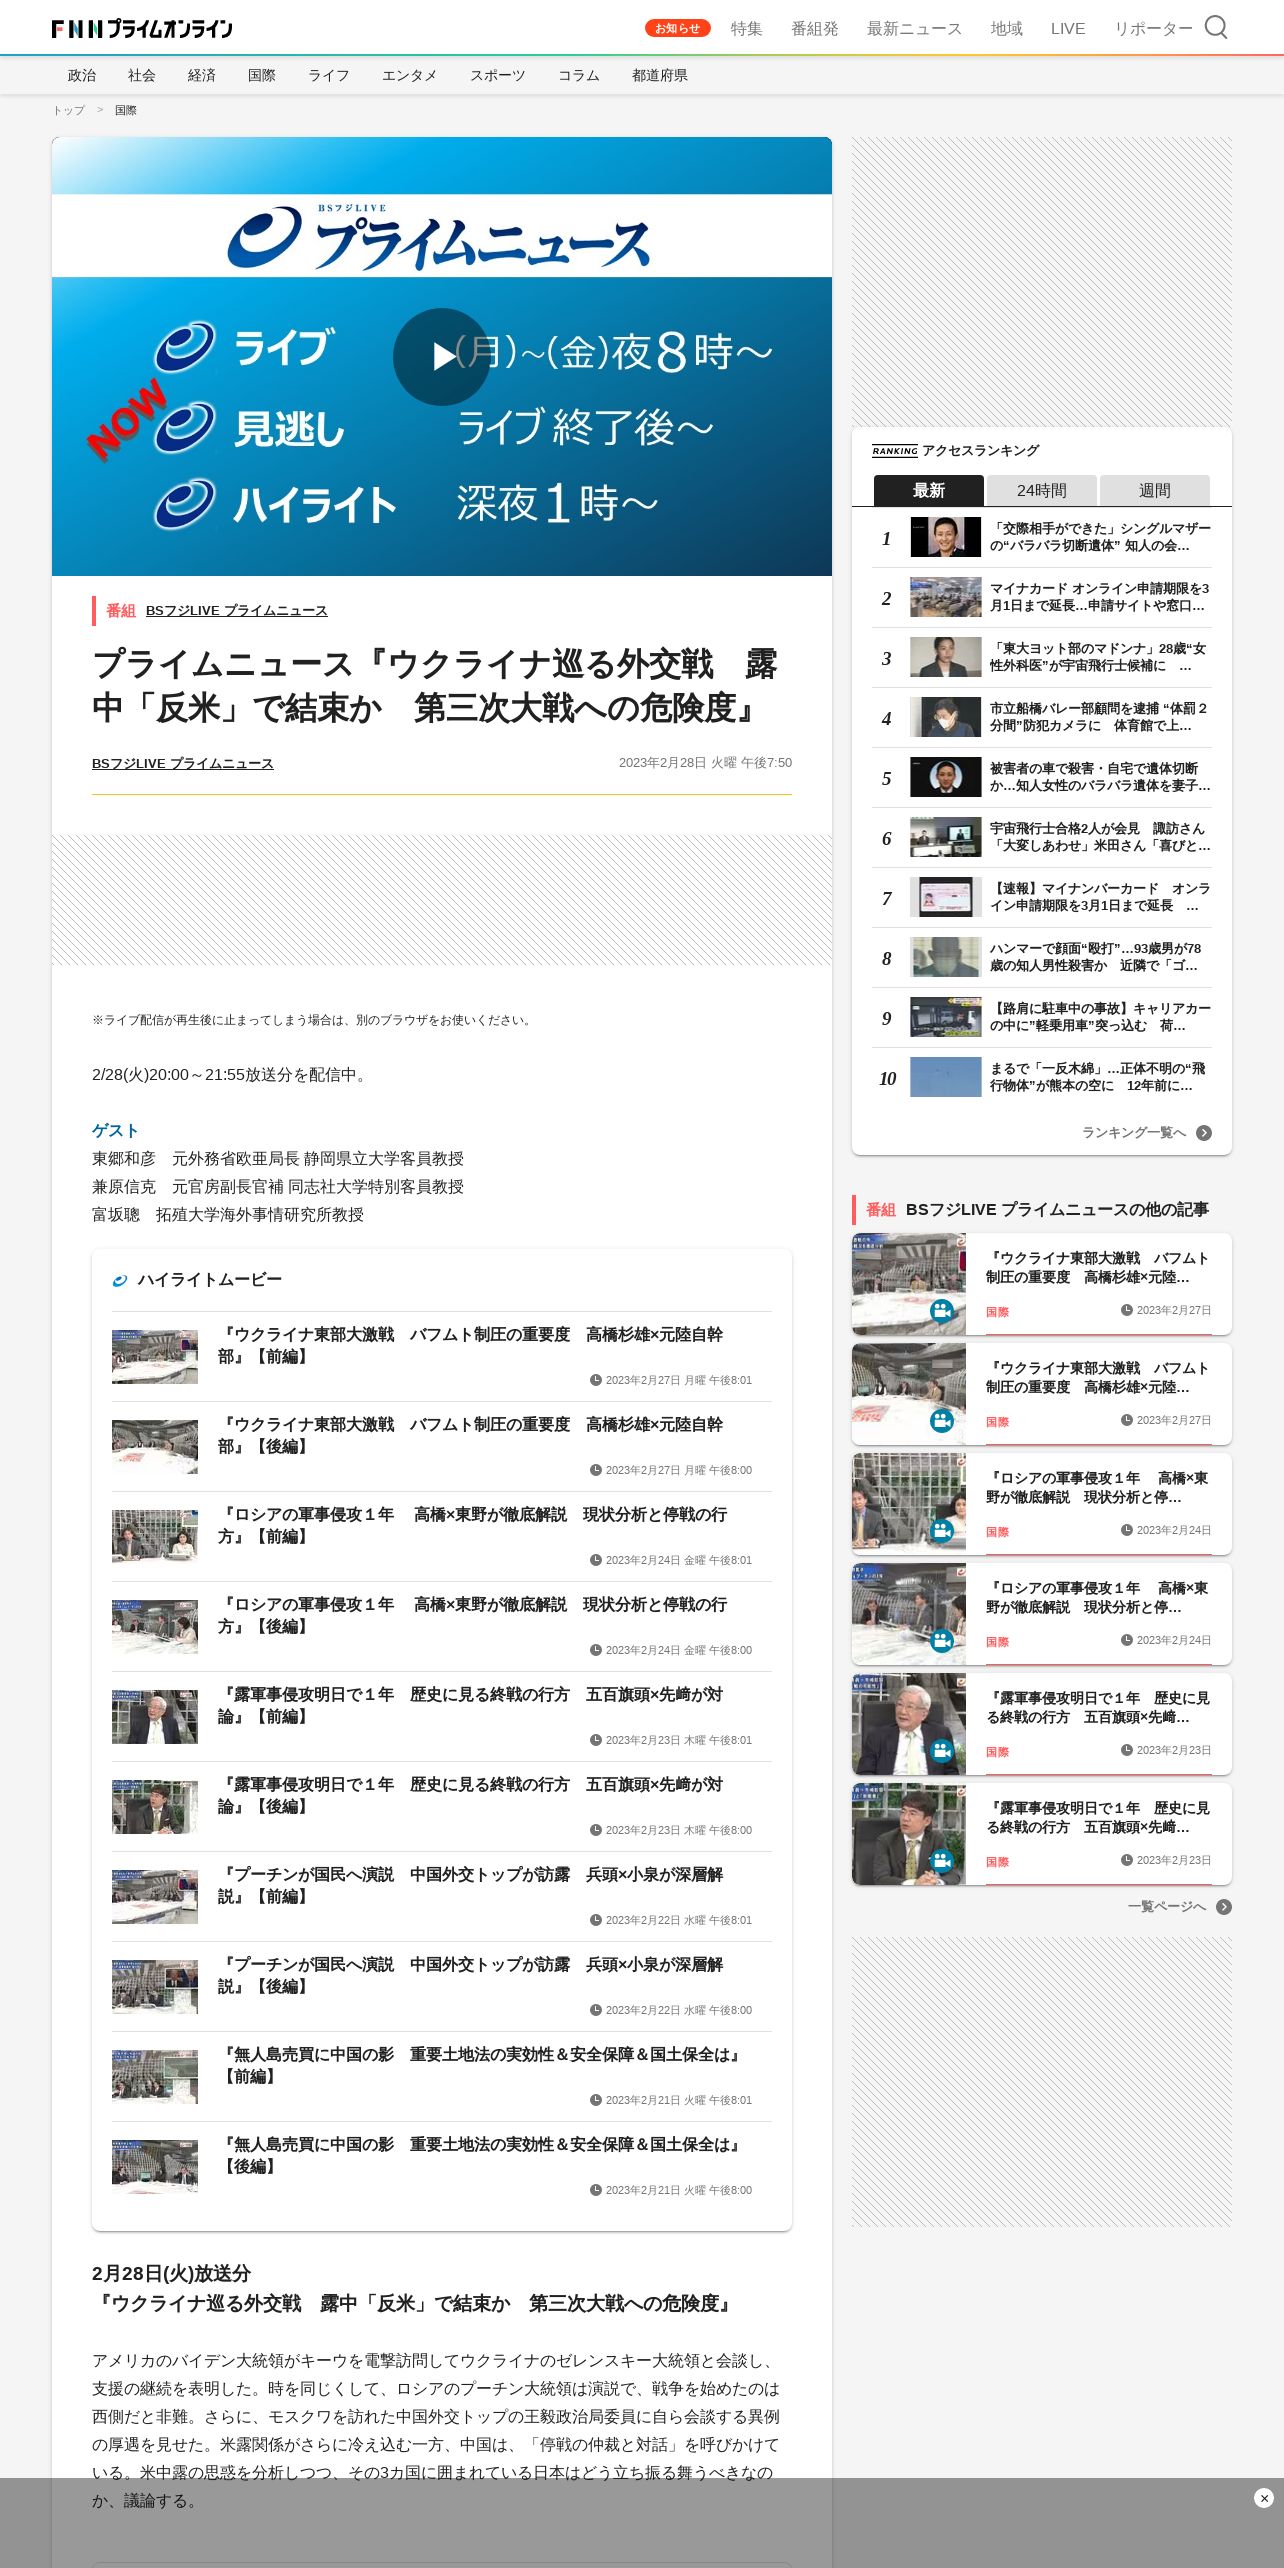Click ranking 1 article thumbnail
The height and width of the screenshot is (2568, 1284).
(945, 537)
